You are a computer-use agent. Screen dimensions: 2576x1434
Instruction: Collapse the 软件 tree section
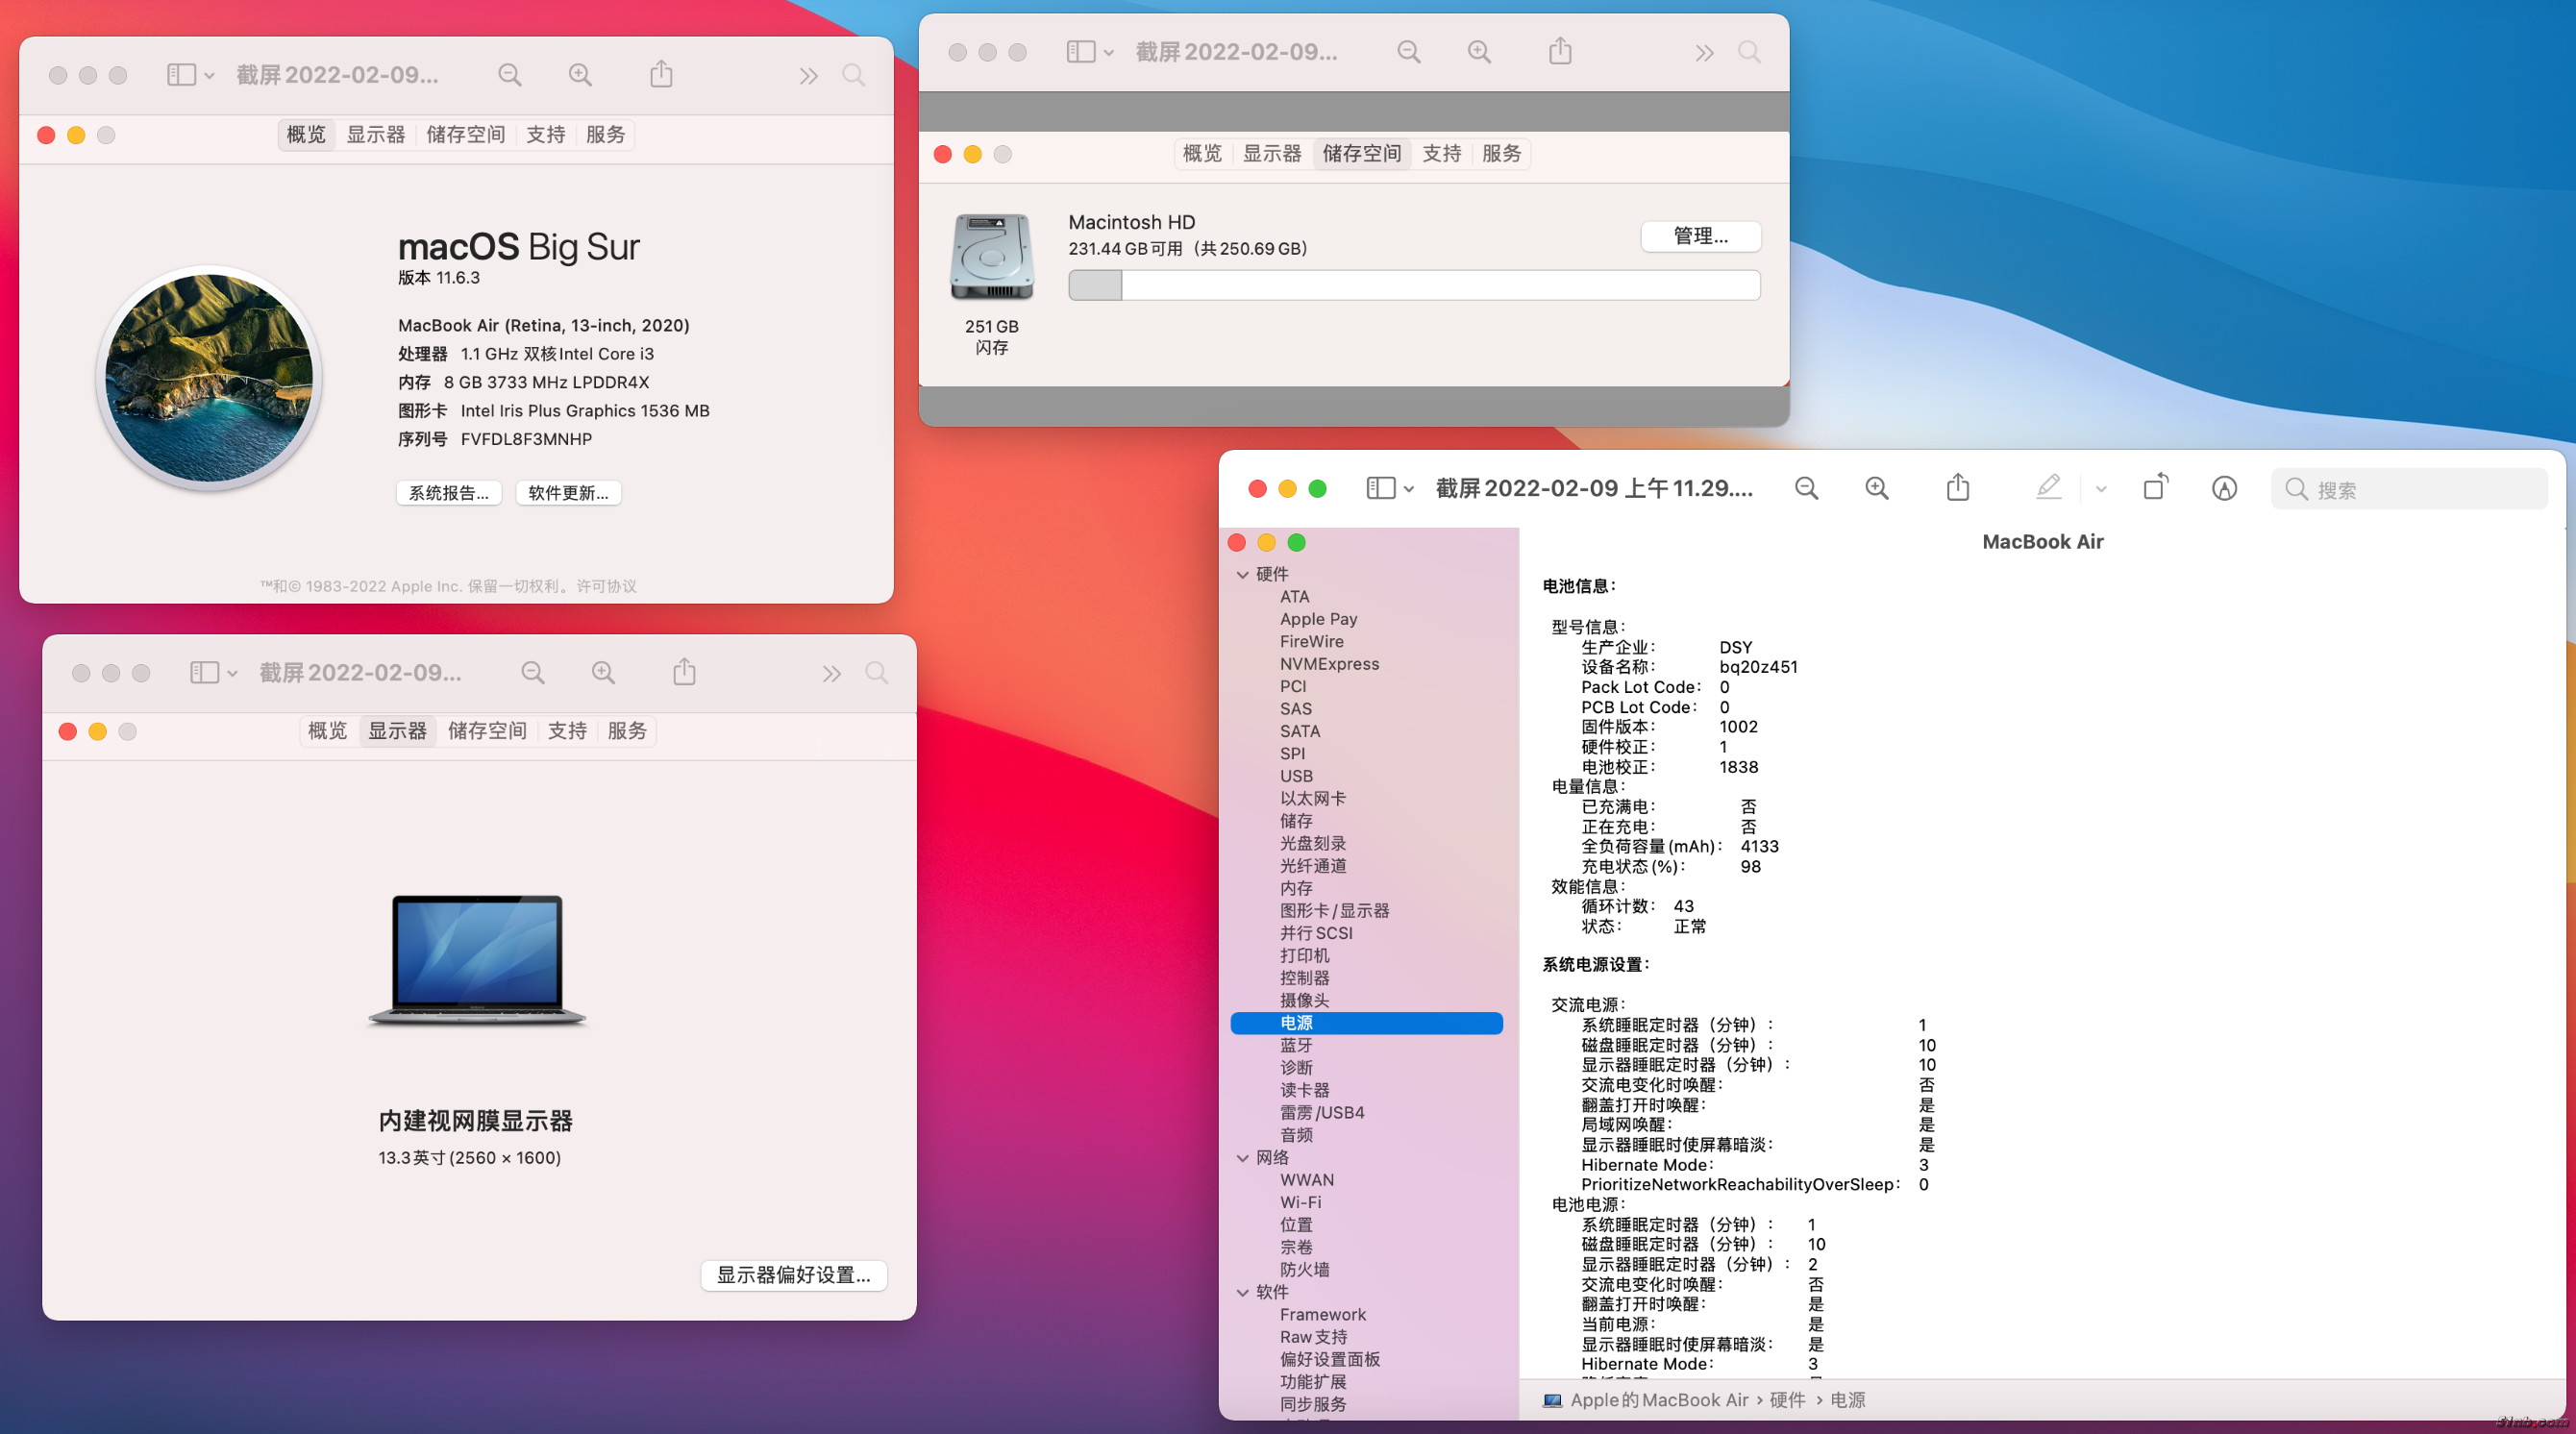[1243, 1292]
